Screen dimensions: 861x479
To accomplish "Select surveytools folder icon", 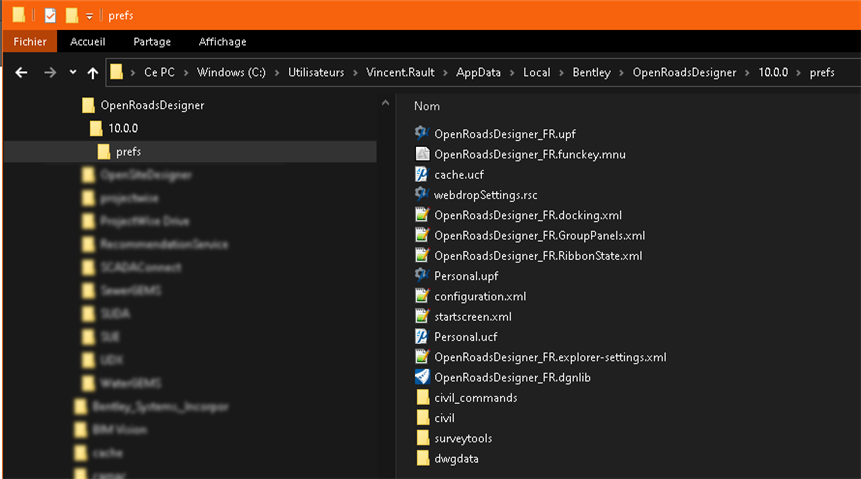I will click(x=422, y=438).
